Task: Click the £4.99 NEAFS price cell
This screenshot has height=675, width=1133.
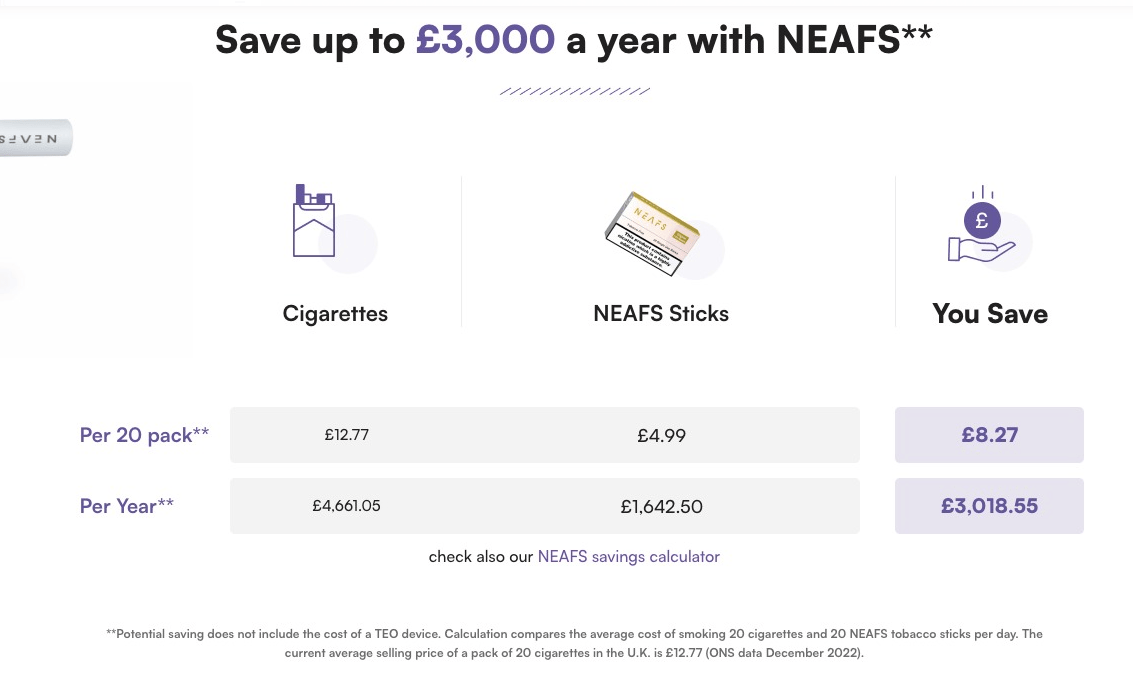Action: (x=662, y=436)
